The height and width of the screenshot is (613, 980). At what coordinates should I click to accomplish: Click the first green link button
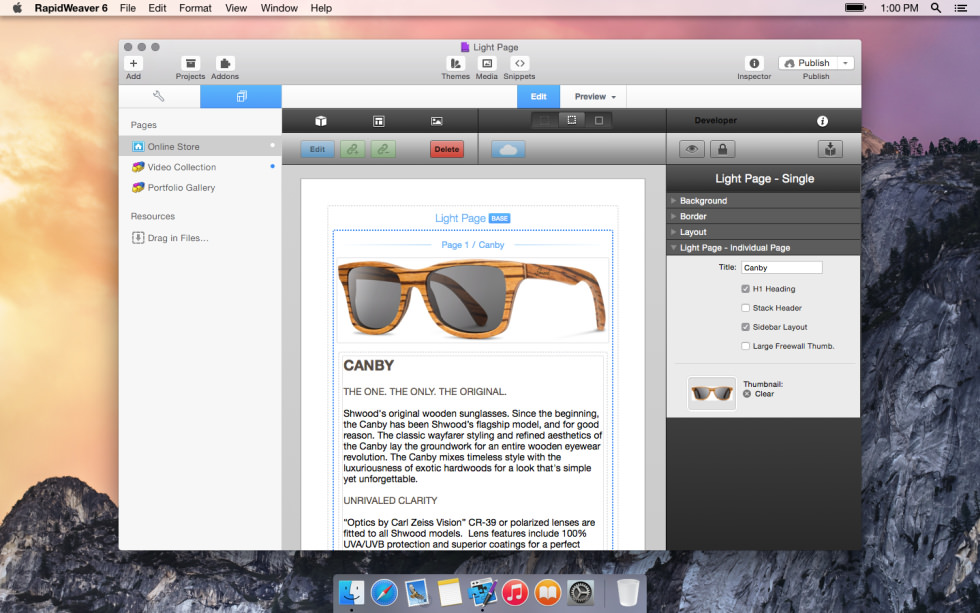point(352,149)
